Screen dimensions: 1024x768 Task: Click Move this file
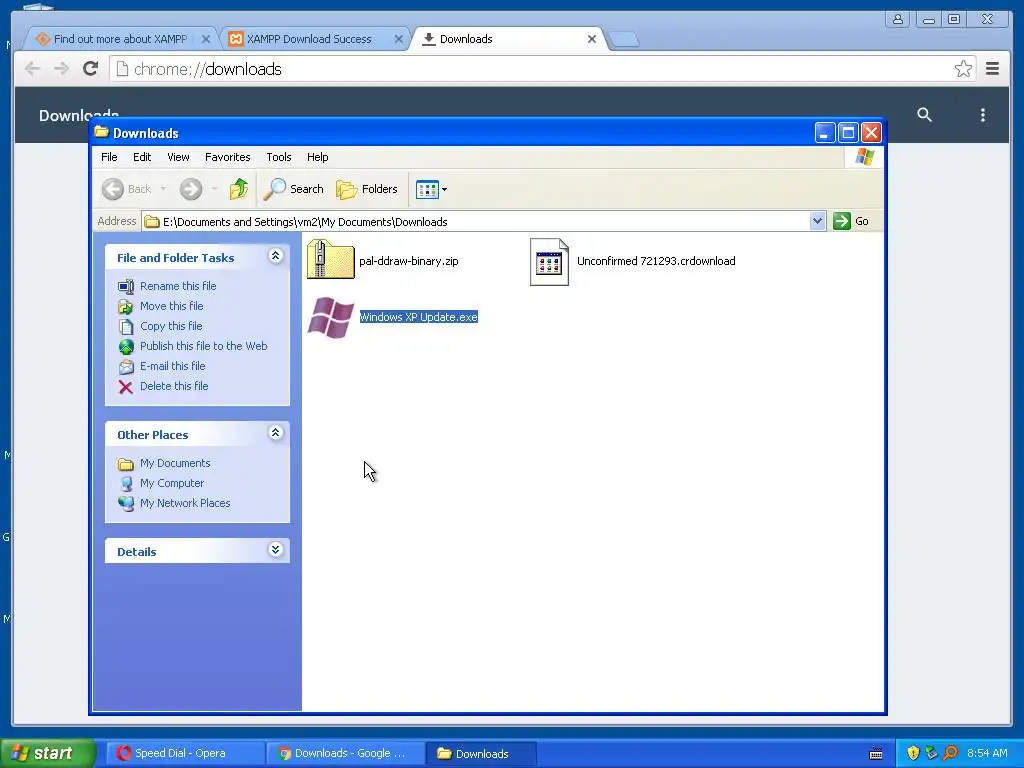[172, 306]
